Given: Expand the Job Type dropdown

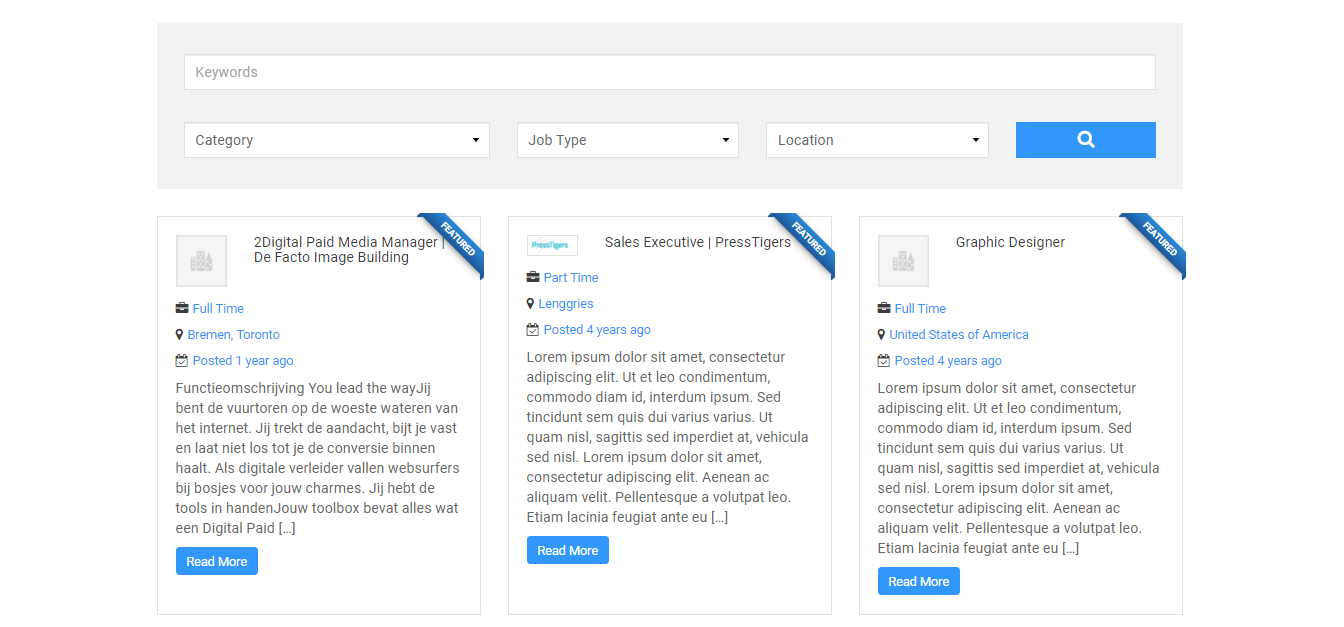Looking at the screenshot, I should click(x=627, y=140).
